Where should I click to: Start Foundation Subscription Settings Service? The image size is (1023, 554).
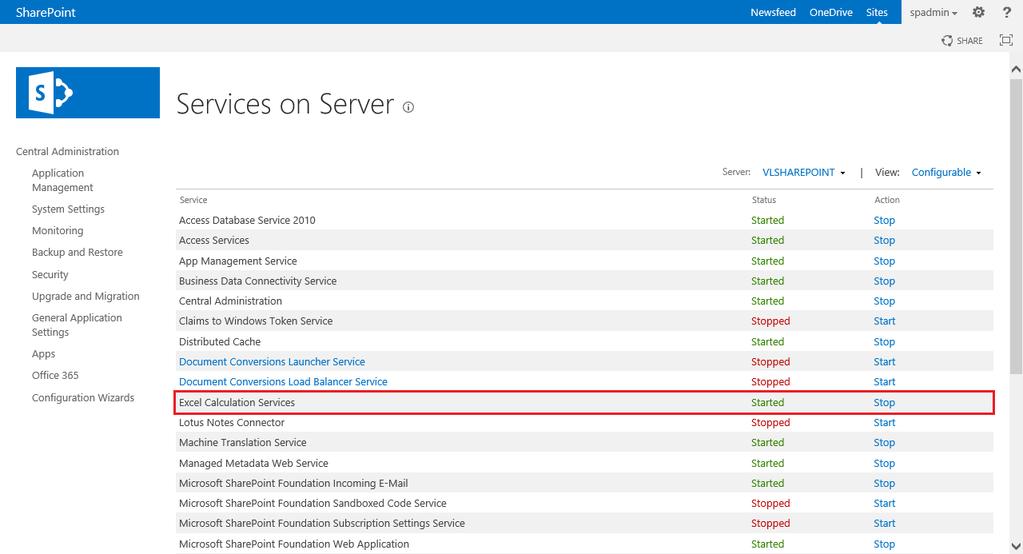884,523
